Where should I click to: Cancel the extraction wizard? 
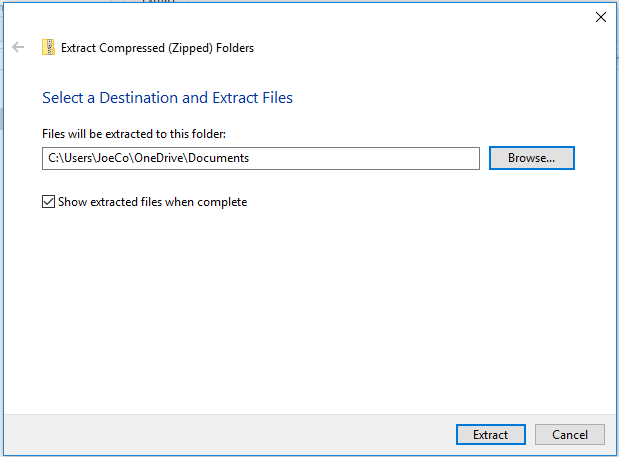click(569, 435)
